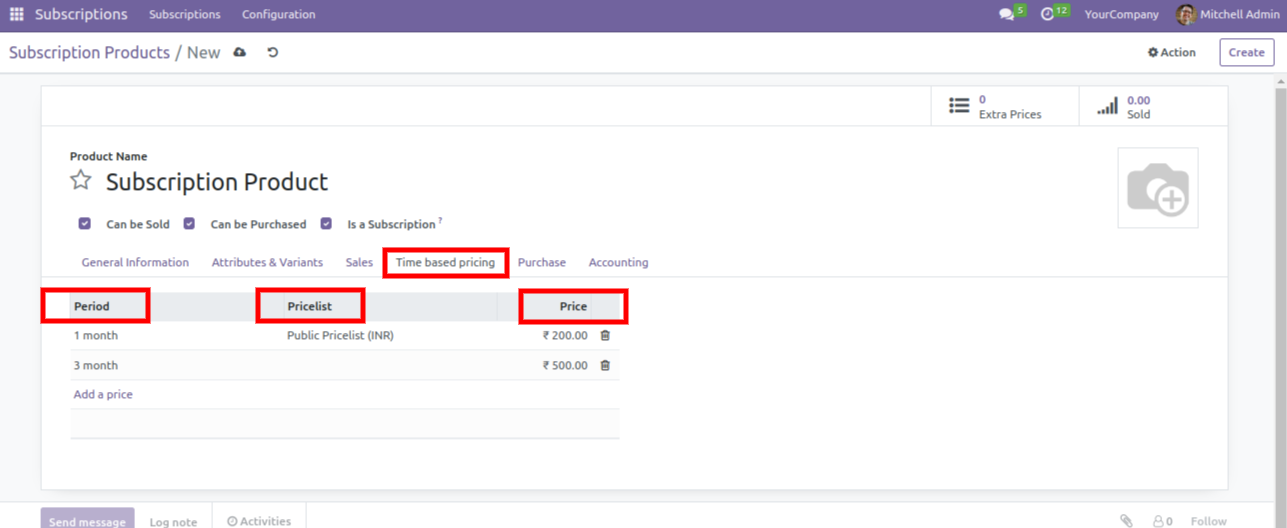
Task: Switch to the General Information tab
Action: coord(135,263)
